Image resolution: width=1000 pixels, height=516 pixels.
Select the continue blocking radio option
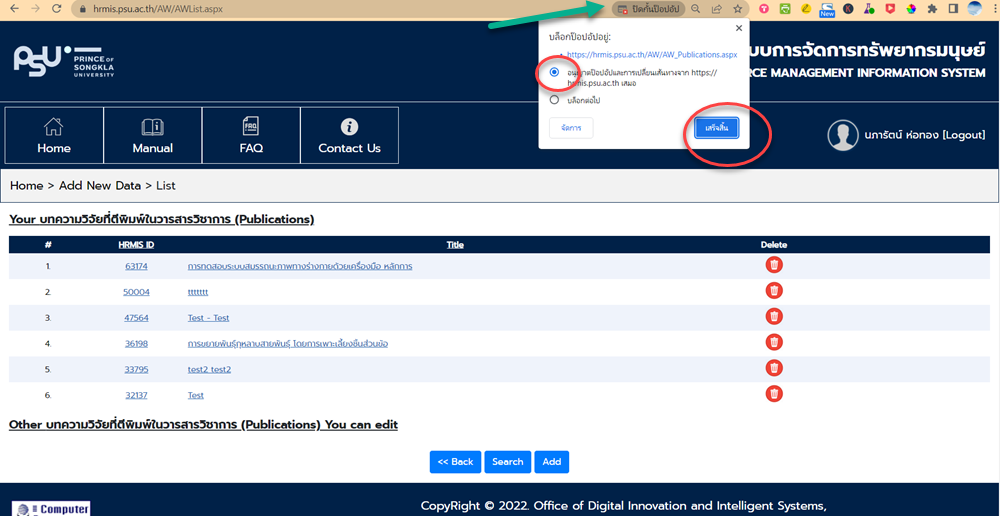pos(554,100)
